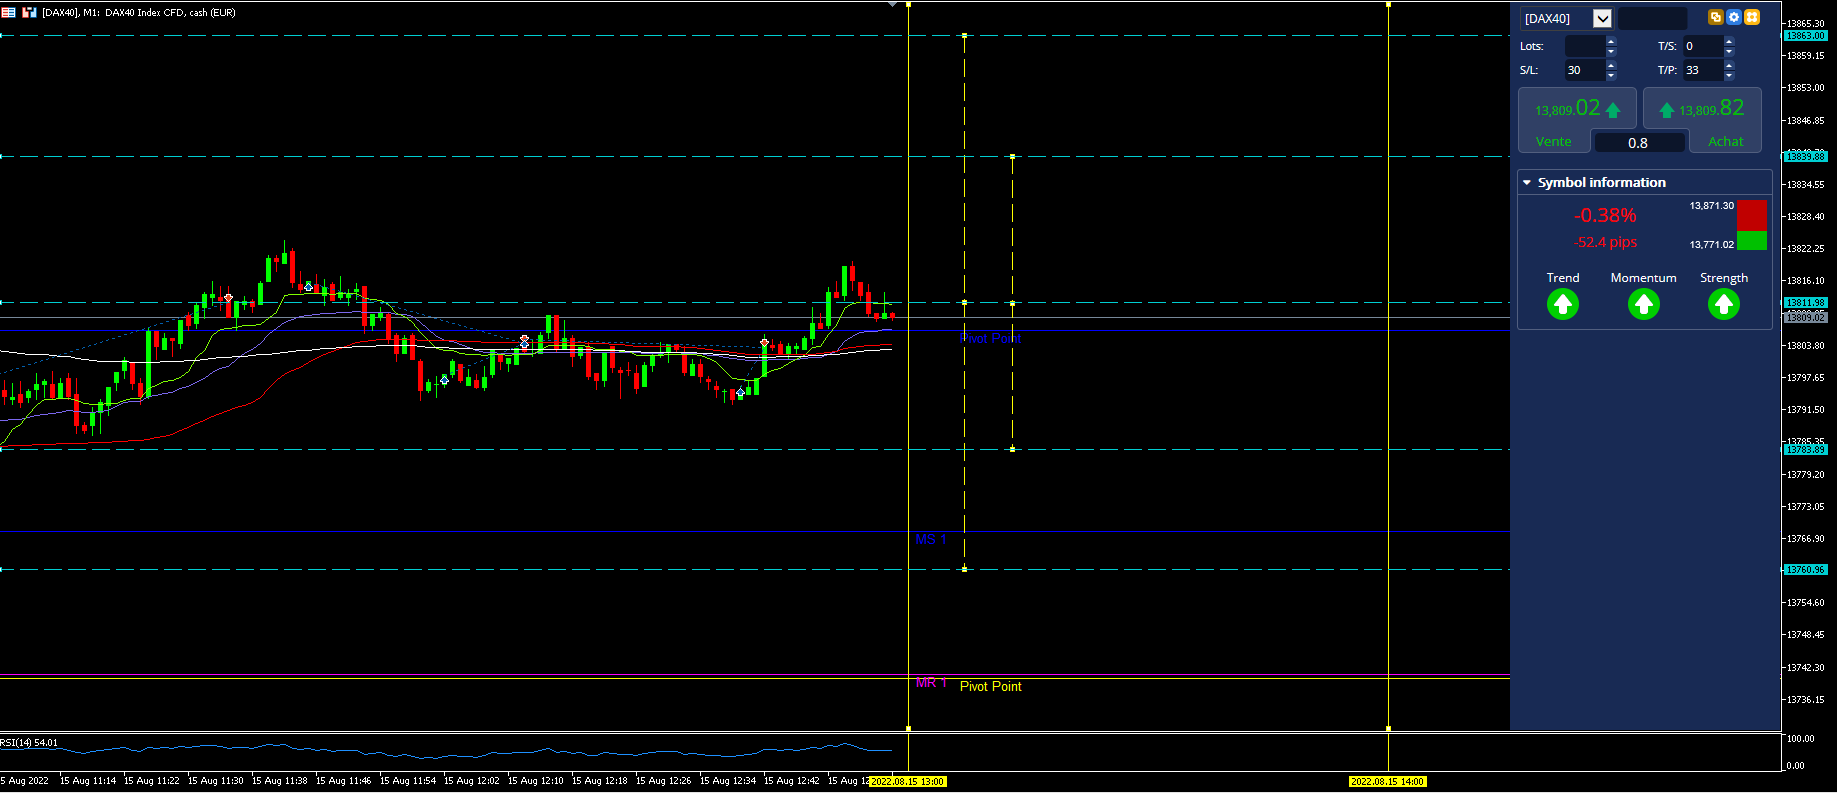Image resolution: width=1837 pixels, height=793 pixels.
Task: Collapse the Symbol information section
Action: point(1527,182)
